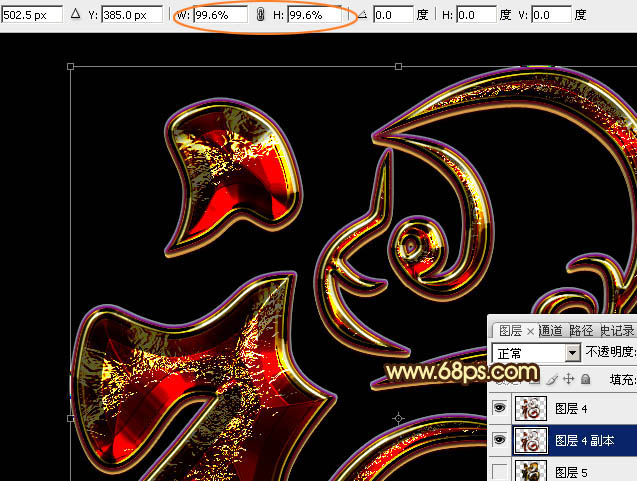Hide layer 图层 4 via its eye icon
This screenshot has height=481, width=637.
(500, 408)
